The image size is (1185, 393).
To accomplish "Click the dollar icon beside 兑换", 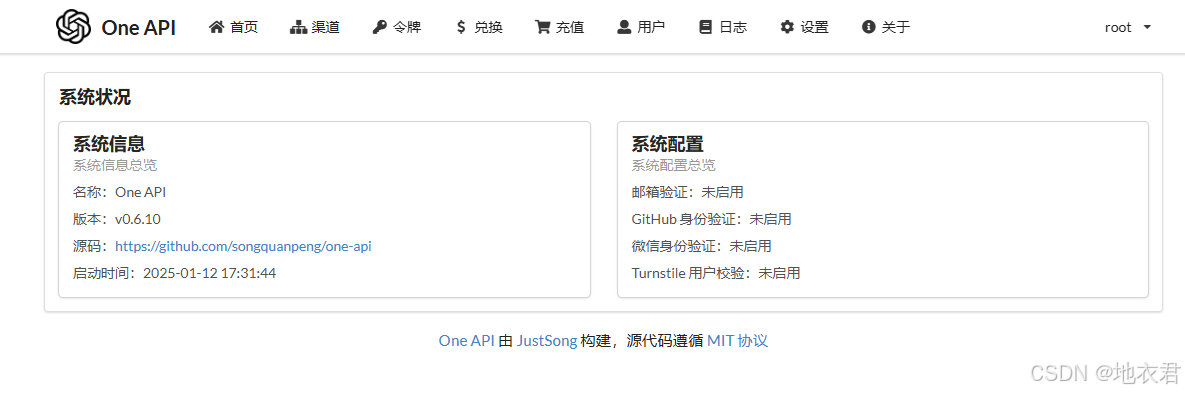I will pos(461,27).
